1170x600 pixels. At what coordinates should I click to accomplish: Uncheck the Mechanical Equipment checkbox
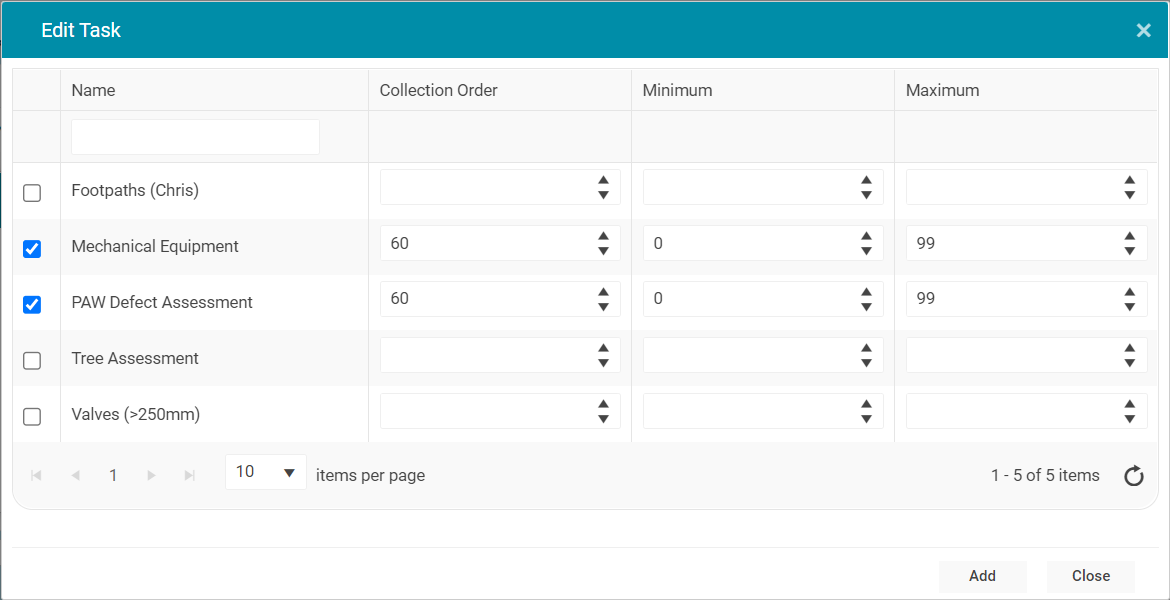point(32,249)
